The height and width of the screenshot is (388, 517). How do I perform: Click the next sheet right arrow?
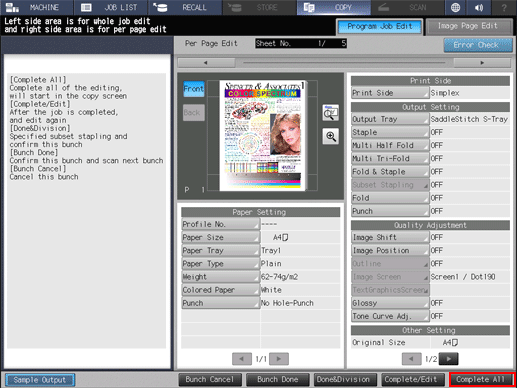tap(482, 63)
